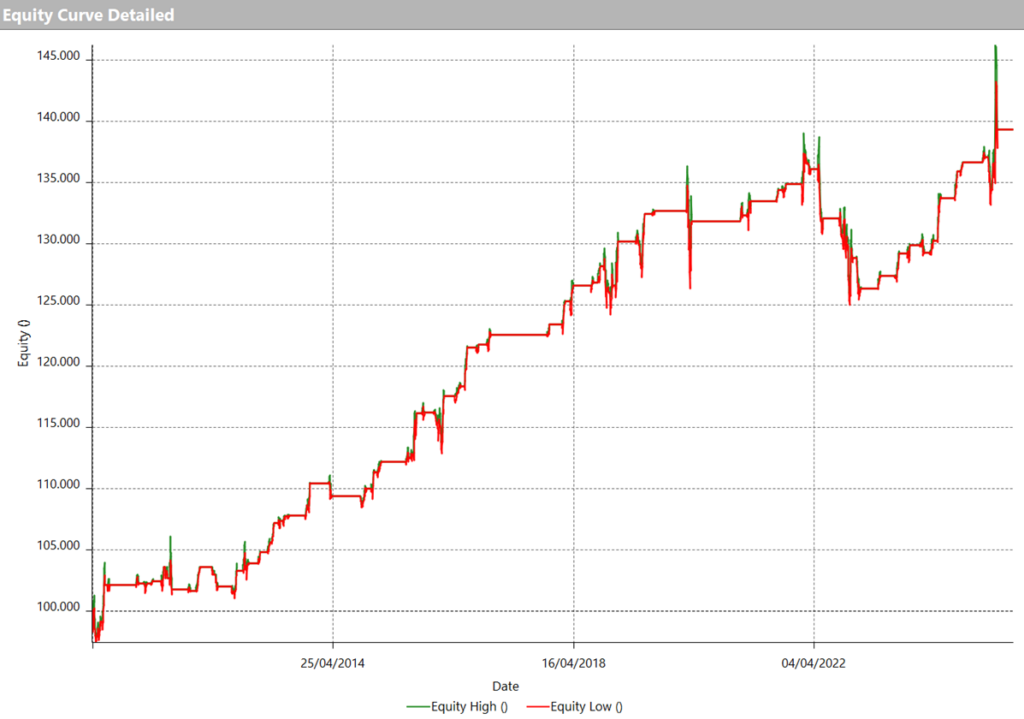The height and width of the screenshot is (719, 1024).
Task: Click the 130.000 axis value
Action: [x=58, y=240]
